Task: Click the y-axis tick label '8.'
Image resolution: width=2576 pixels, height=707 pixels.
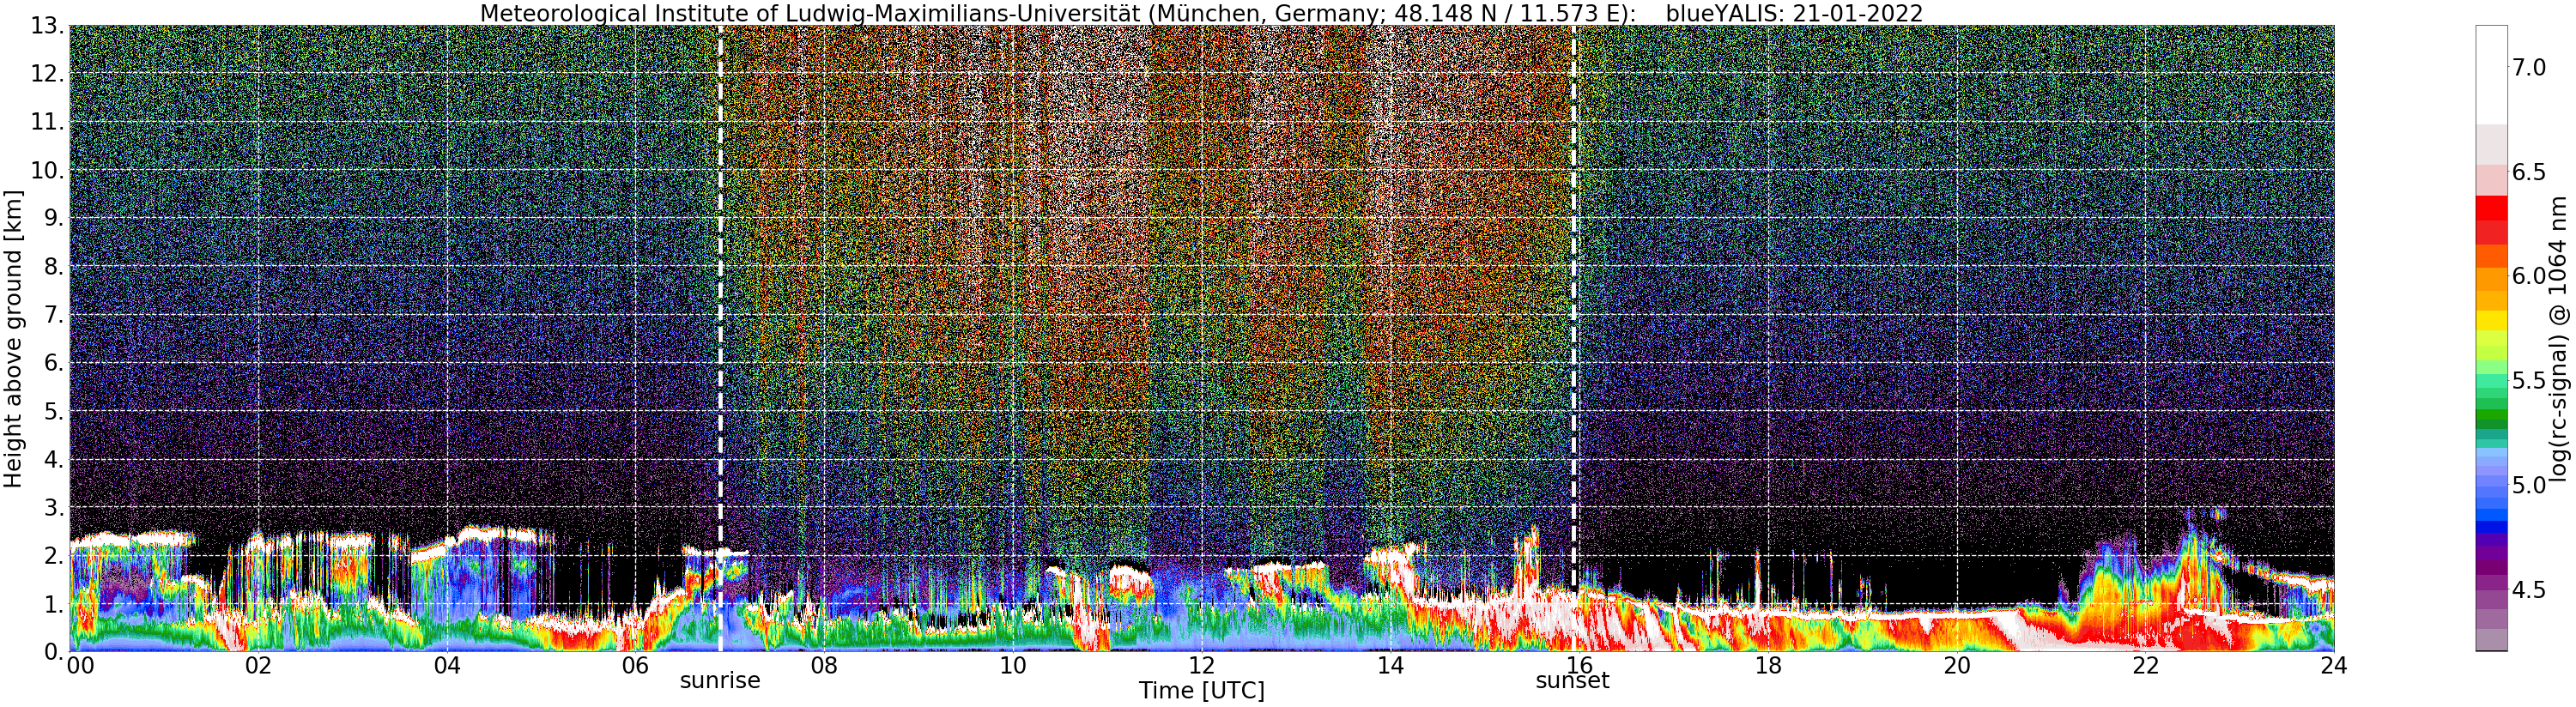Action: point(54,266)
